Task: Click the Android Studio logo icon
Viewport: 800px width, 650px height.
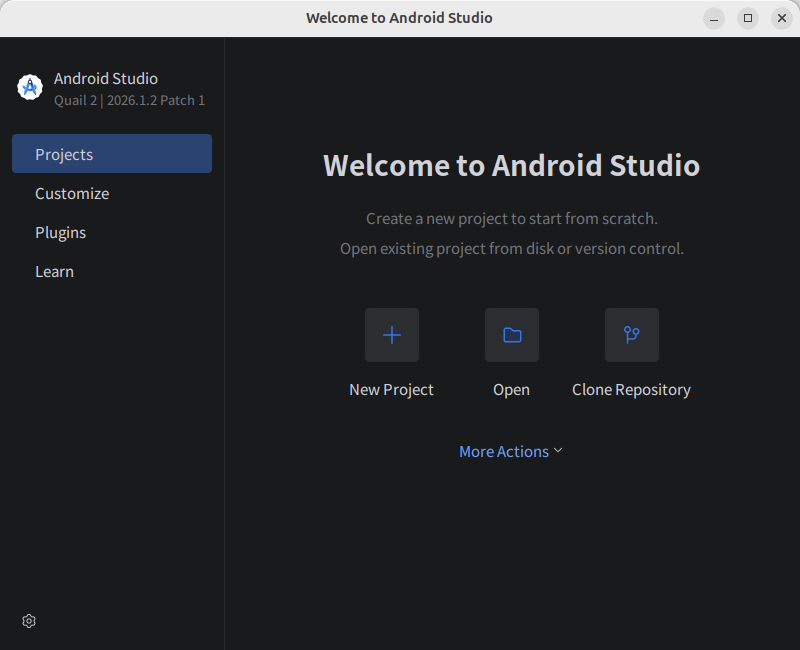Action: point(30,87)
